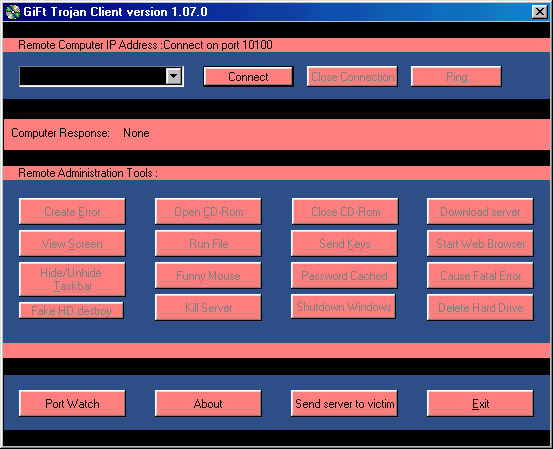Click the Ping button

point(456,77)
